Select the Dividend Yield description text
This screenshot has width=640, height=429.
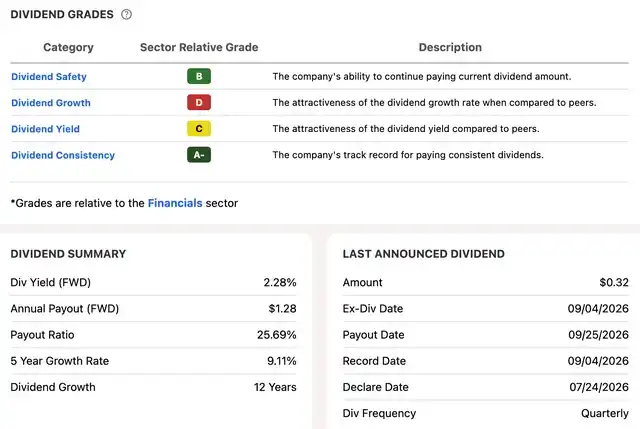(x=406, y=129)
